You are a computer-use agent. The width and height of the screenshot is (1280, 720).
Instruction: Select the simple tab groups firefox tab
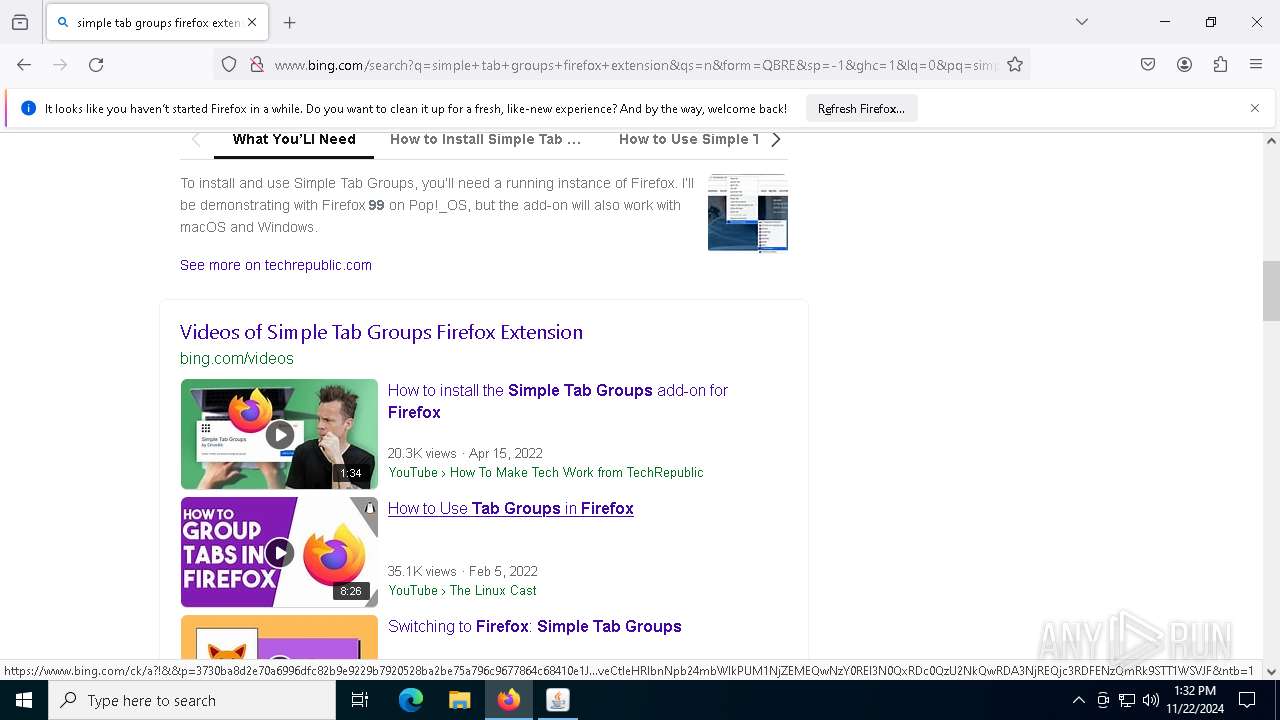tap(155, 22)
